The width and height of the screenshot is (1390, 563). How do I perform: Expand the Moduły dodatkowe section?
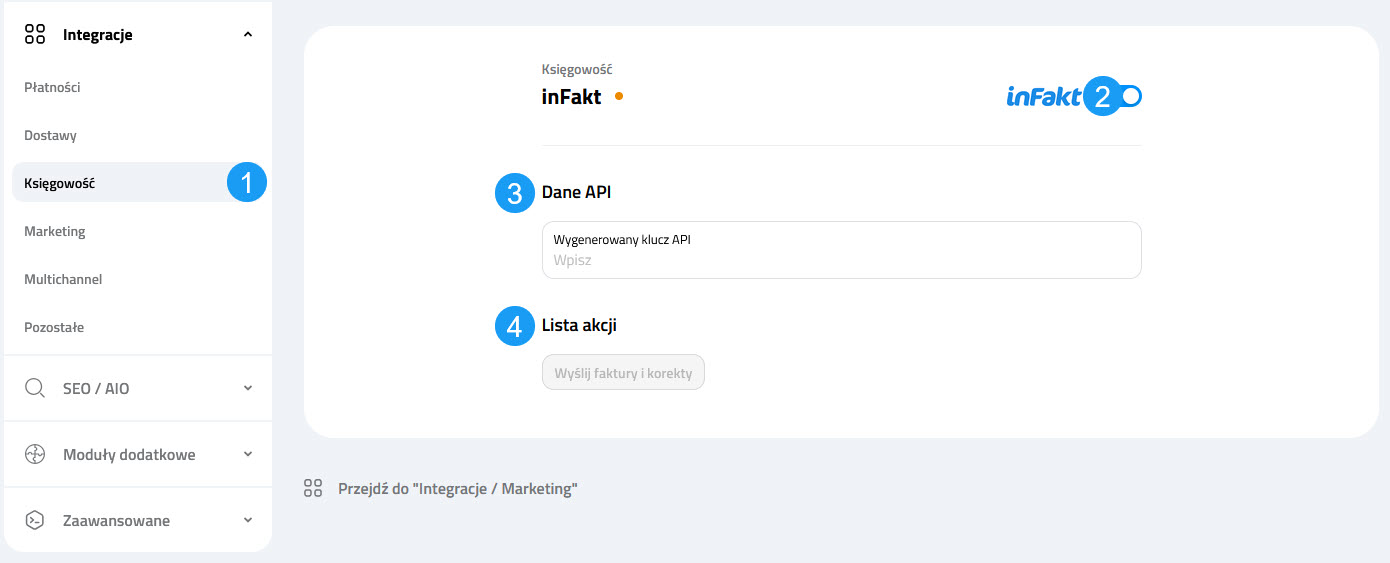248,454
